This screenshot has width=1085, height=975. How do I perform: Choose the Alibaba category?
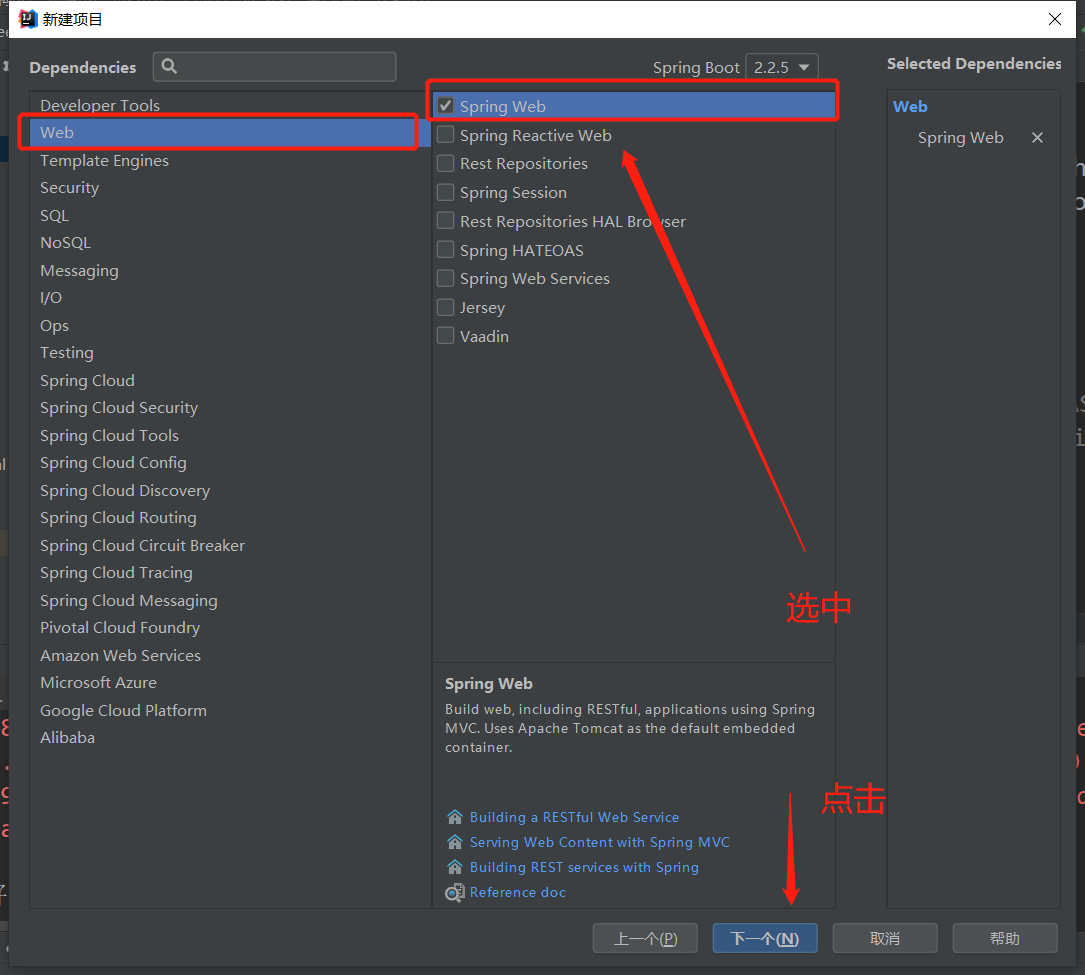pos(230,738)
